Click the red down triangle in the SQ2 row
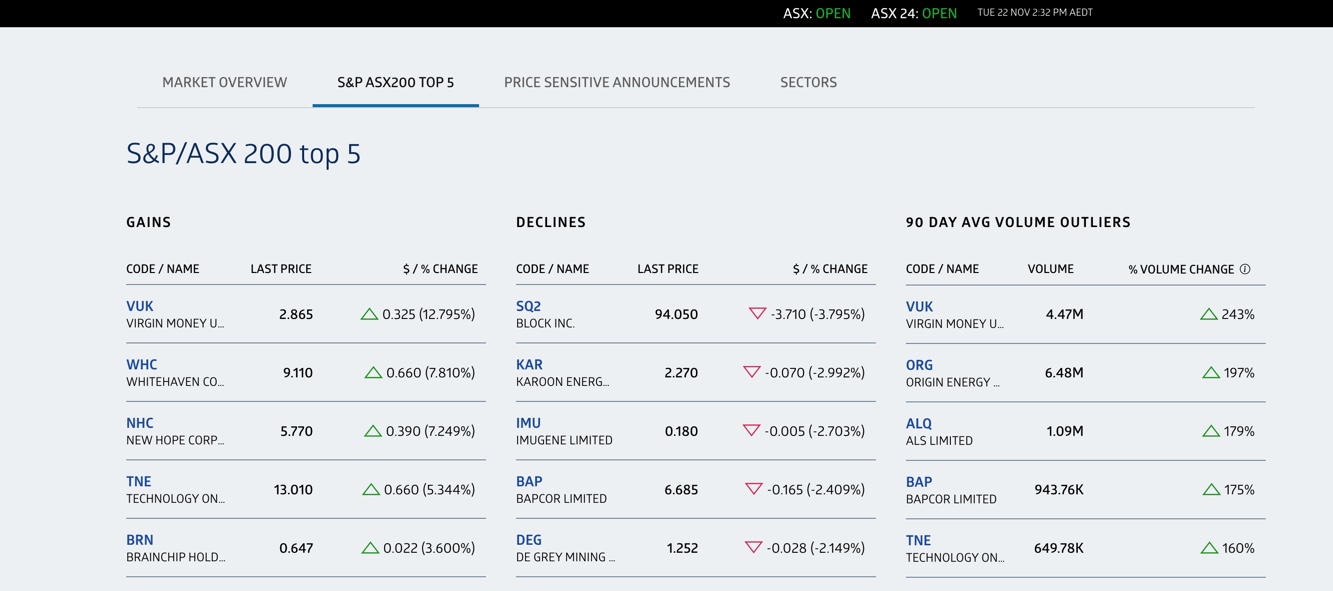 (757, 314)
